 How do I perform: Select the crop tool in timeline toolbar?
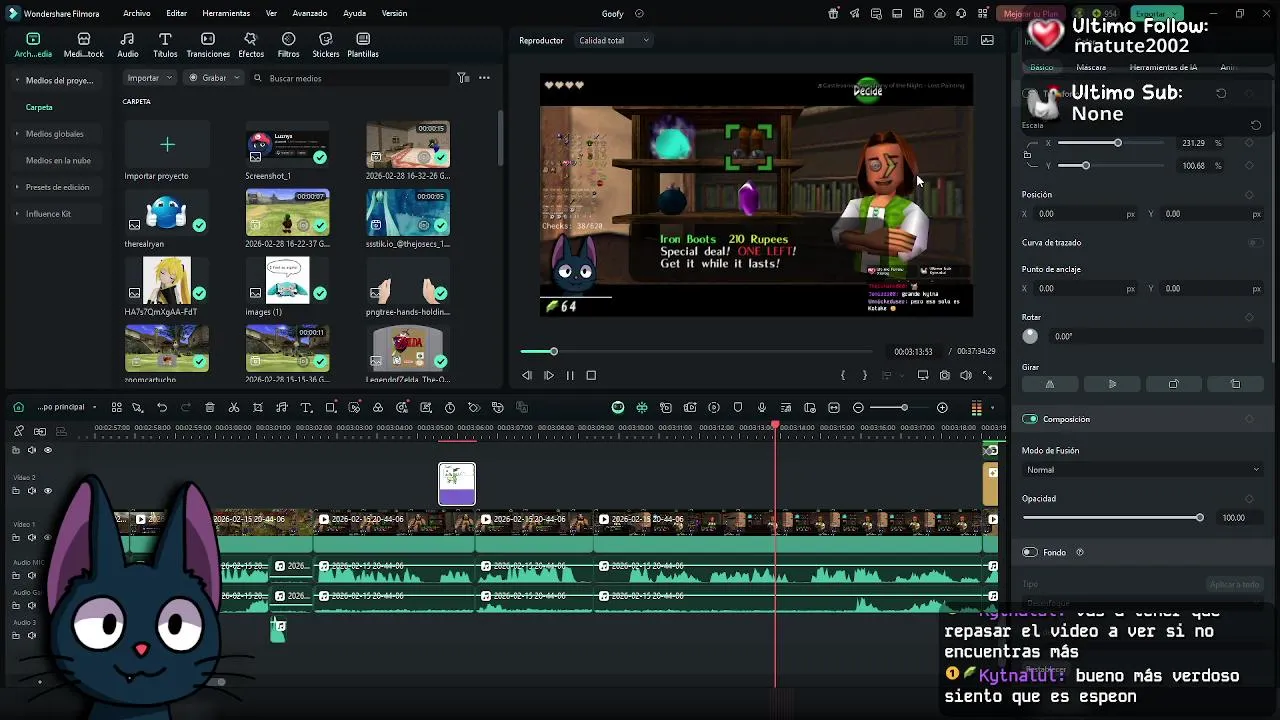258,408
